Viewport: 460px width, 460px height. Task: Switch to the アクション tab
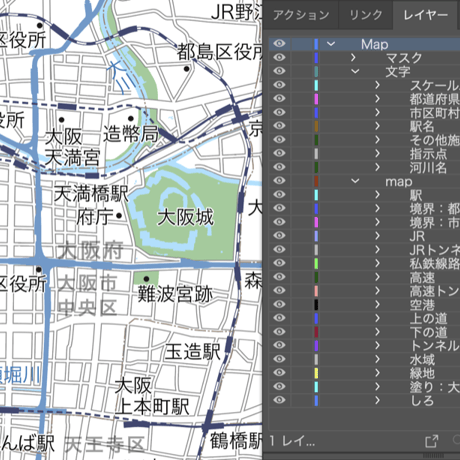coord(301,15)
